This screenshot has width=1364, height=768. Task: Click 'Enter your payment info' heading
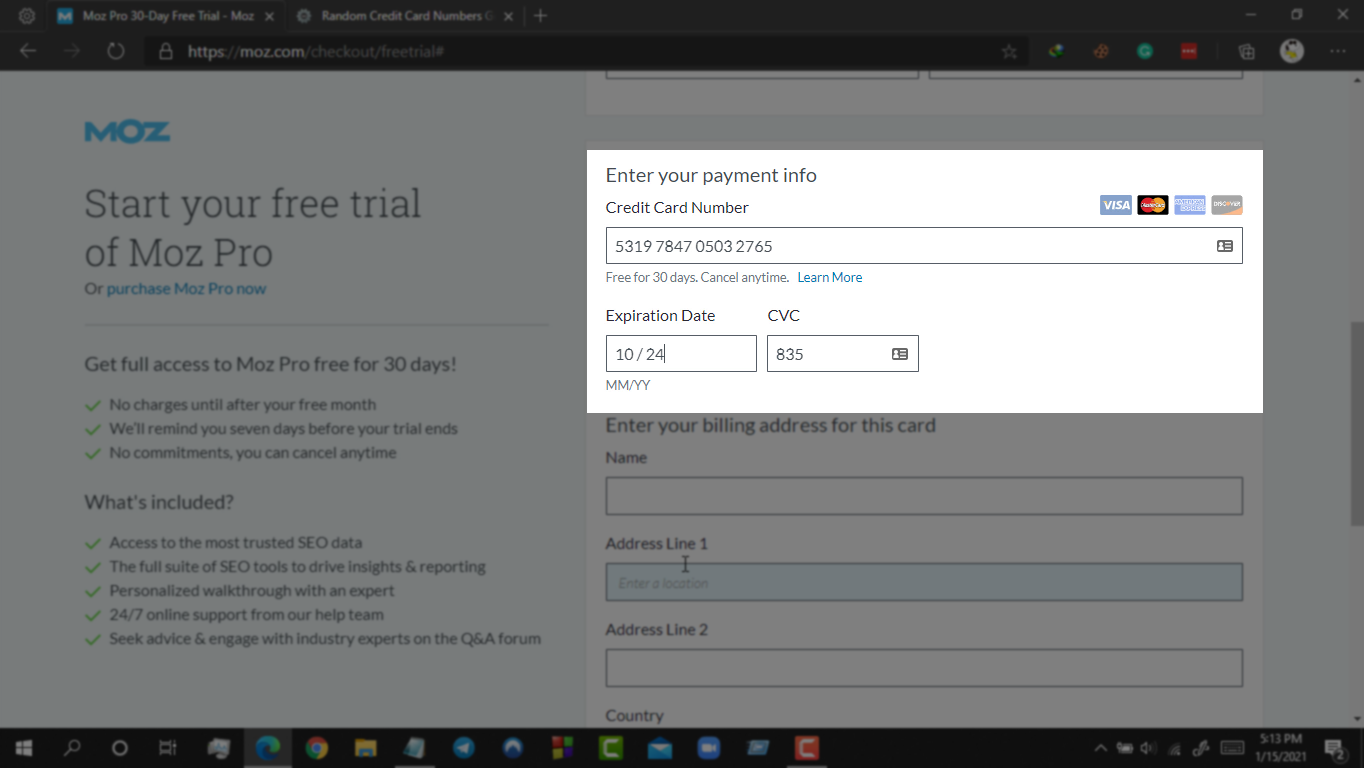tap(711, 176)
